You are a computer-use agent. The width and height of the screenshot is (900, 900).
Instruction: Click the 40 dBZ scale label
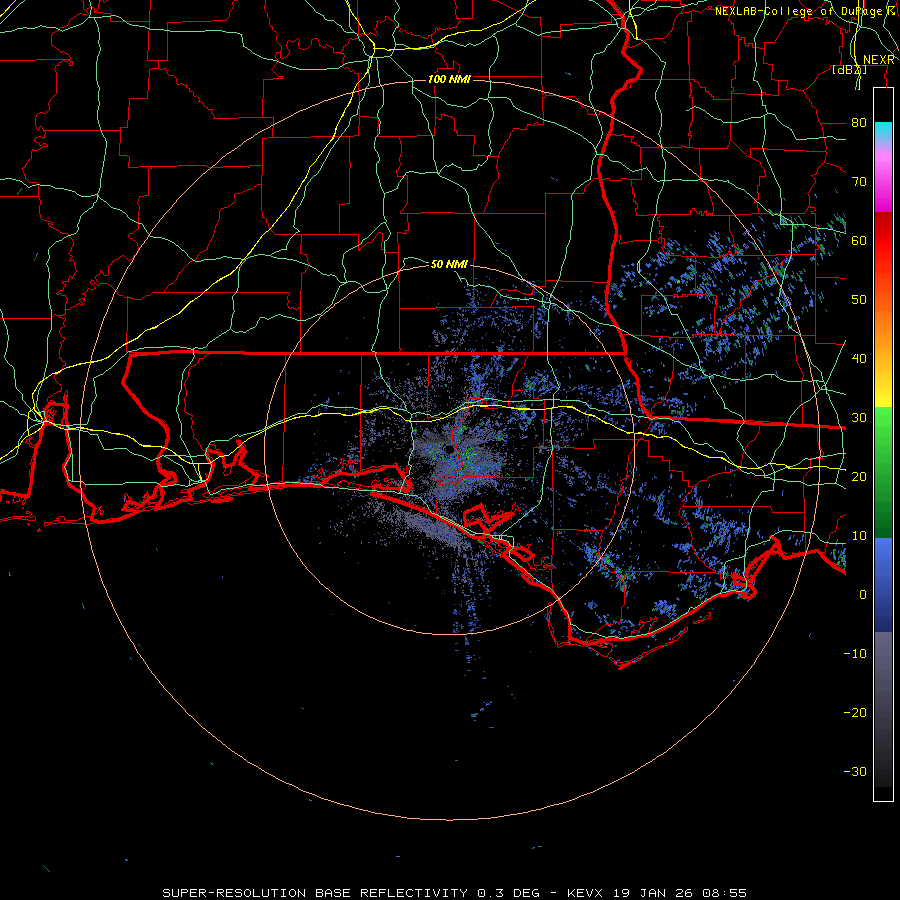pos(859,358)
